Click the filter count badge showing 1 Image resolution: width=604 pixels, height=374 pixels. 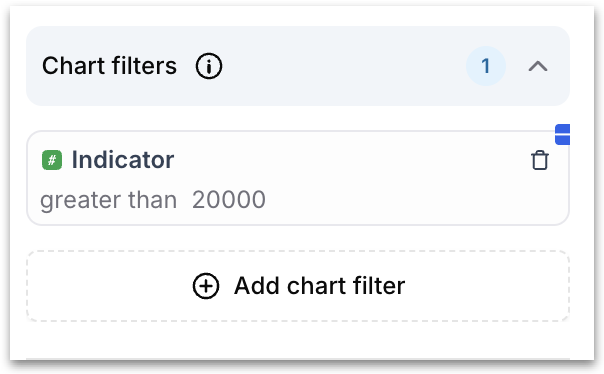(x=486, y=66)
